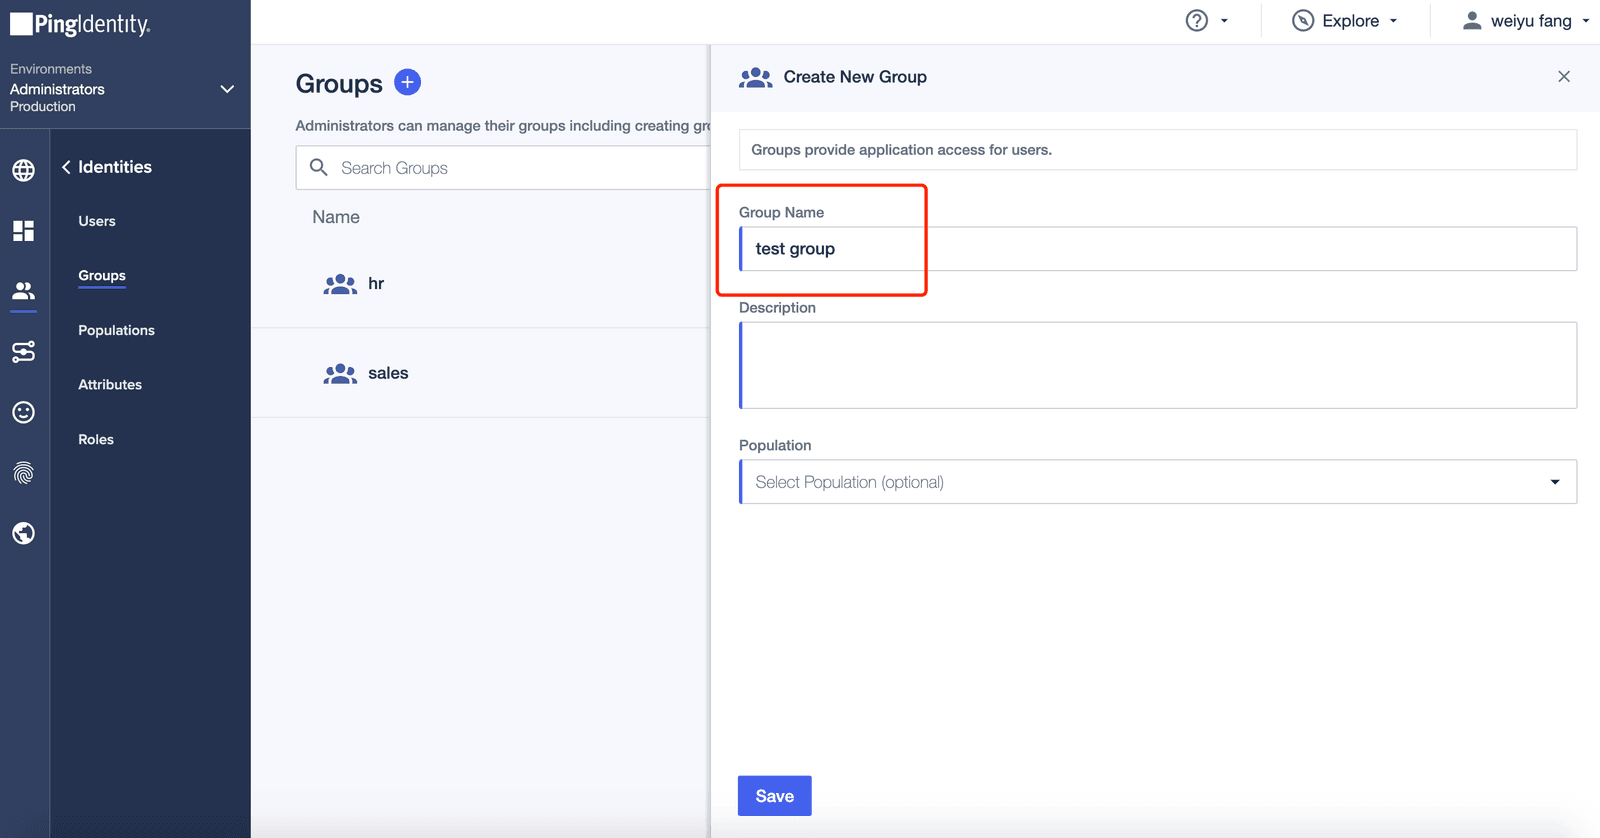
Task: Open the Connections sidebar icon
Action: click(x=24, y=352)
